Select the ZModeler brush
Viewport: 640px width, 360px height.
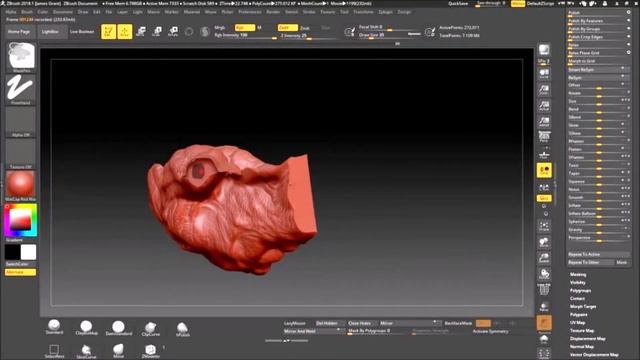click(151, 351)
